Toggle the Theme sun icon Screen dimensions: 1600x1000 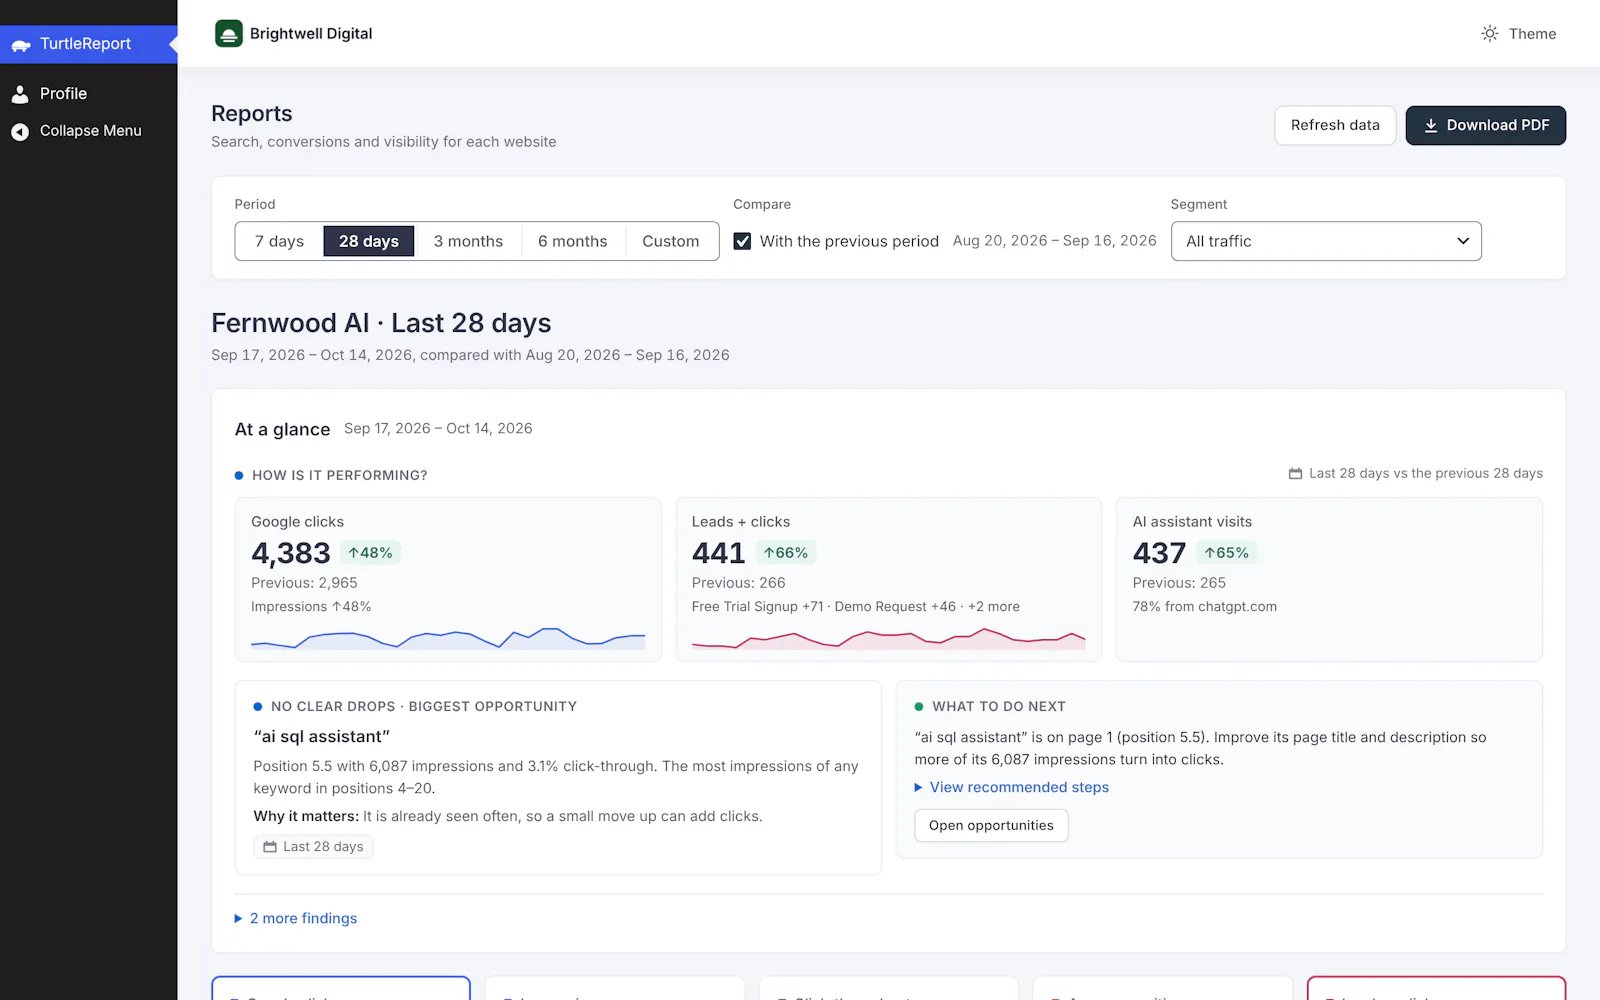(1490, 33)
